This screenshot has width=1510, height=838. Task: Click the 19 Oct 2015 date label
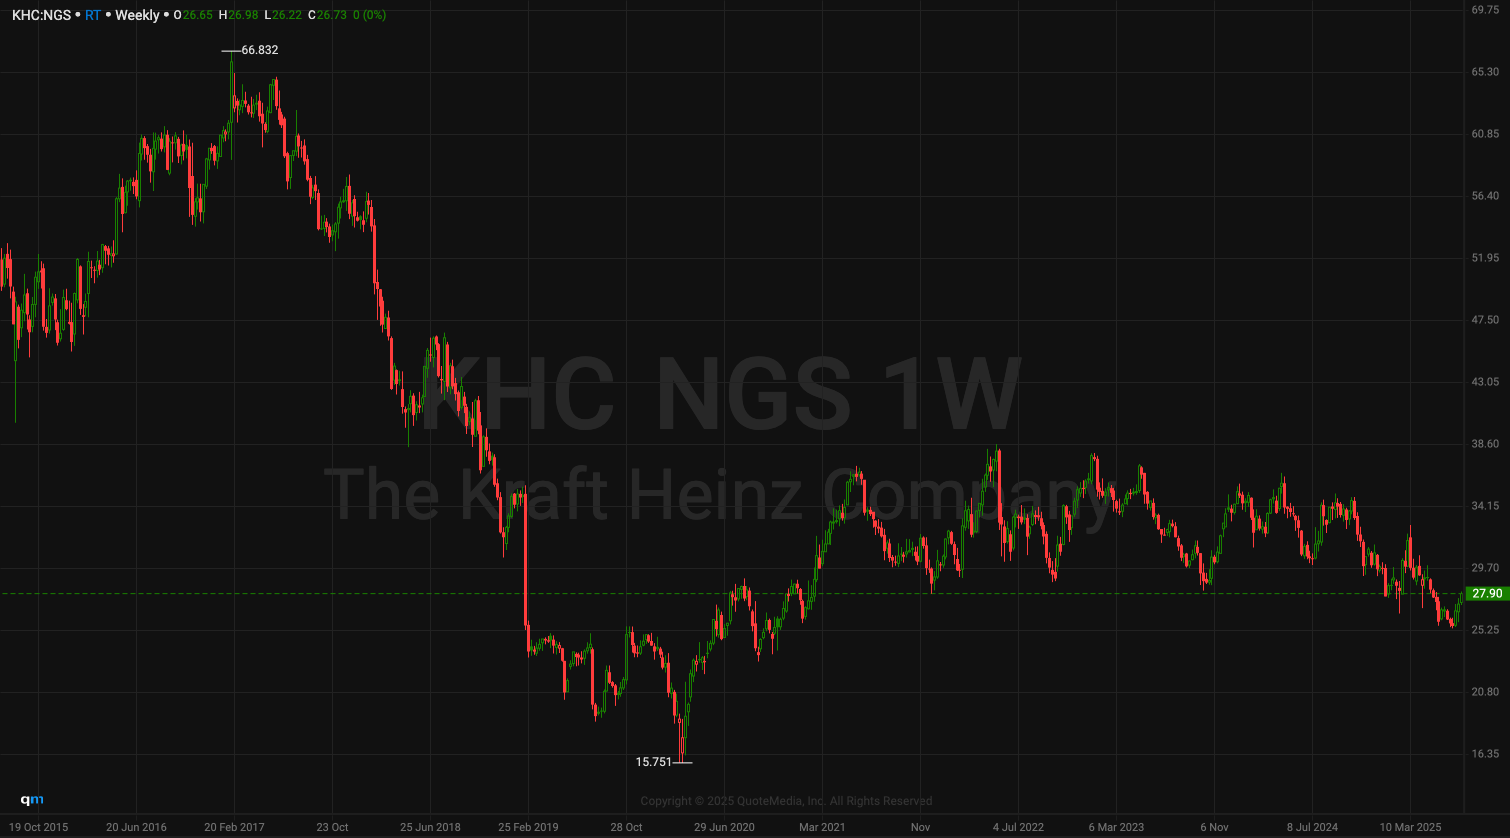[38, 827]
